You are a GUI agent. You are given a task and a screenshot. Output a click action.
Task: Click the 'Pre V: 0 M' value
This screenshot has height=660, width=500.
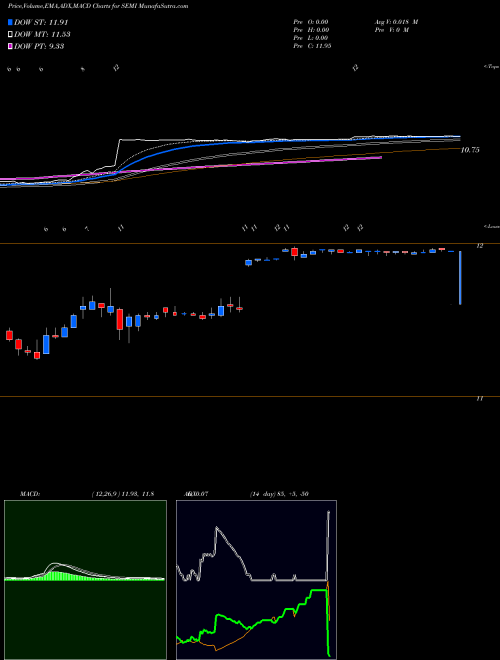391,30
